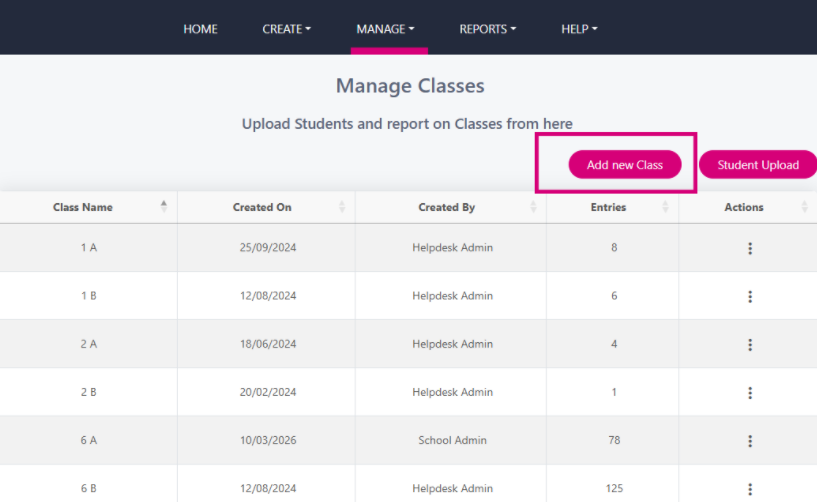This screenshot has height=502, width=817.
Task: Open actions menu for class 1 B
Action: pyautogui.click(x=750, y=296)
